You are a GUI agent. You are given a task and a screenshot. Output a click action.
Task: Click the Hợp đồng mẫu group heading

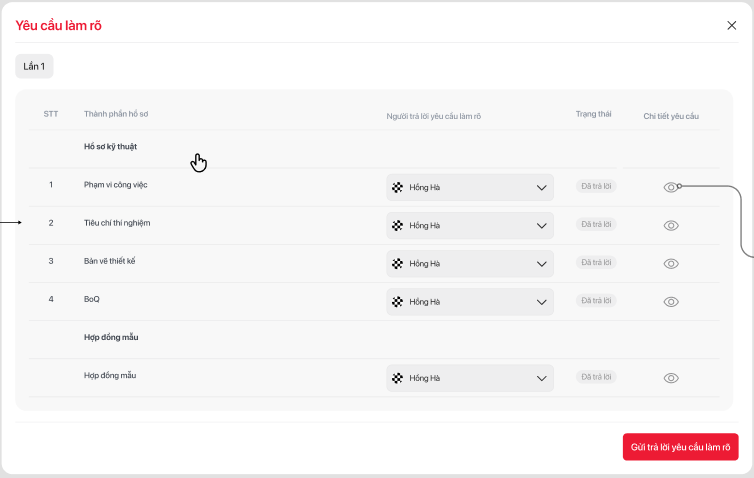pos(111,337)
